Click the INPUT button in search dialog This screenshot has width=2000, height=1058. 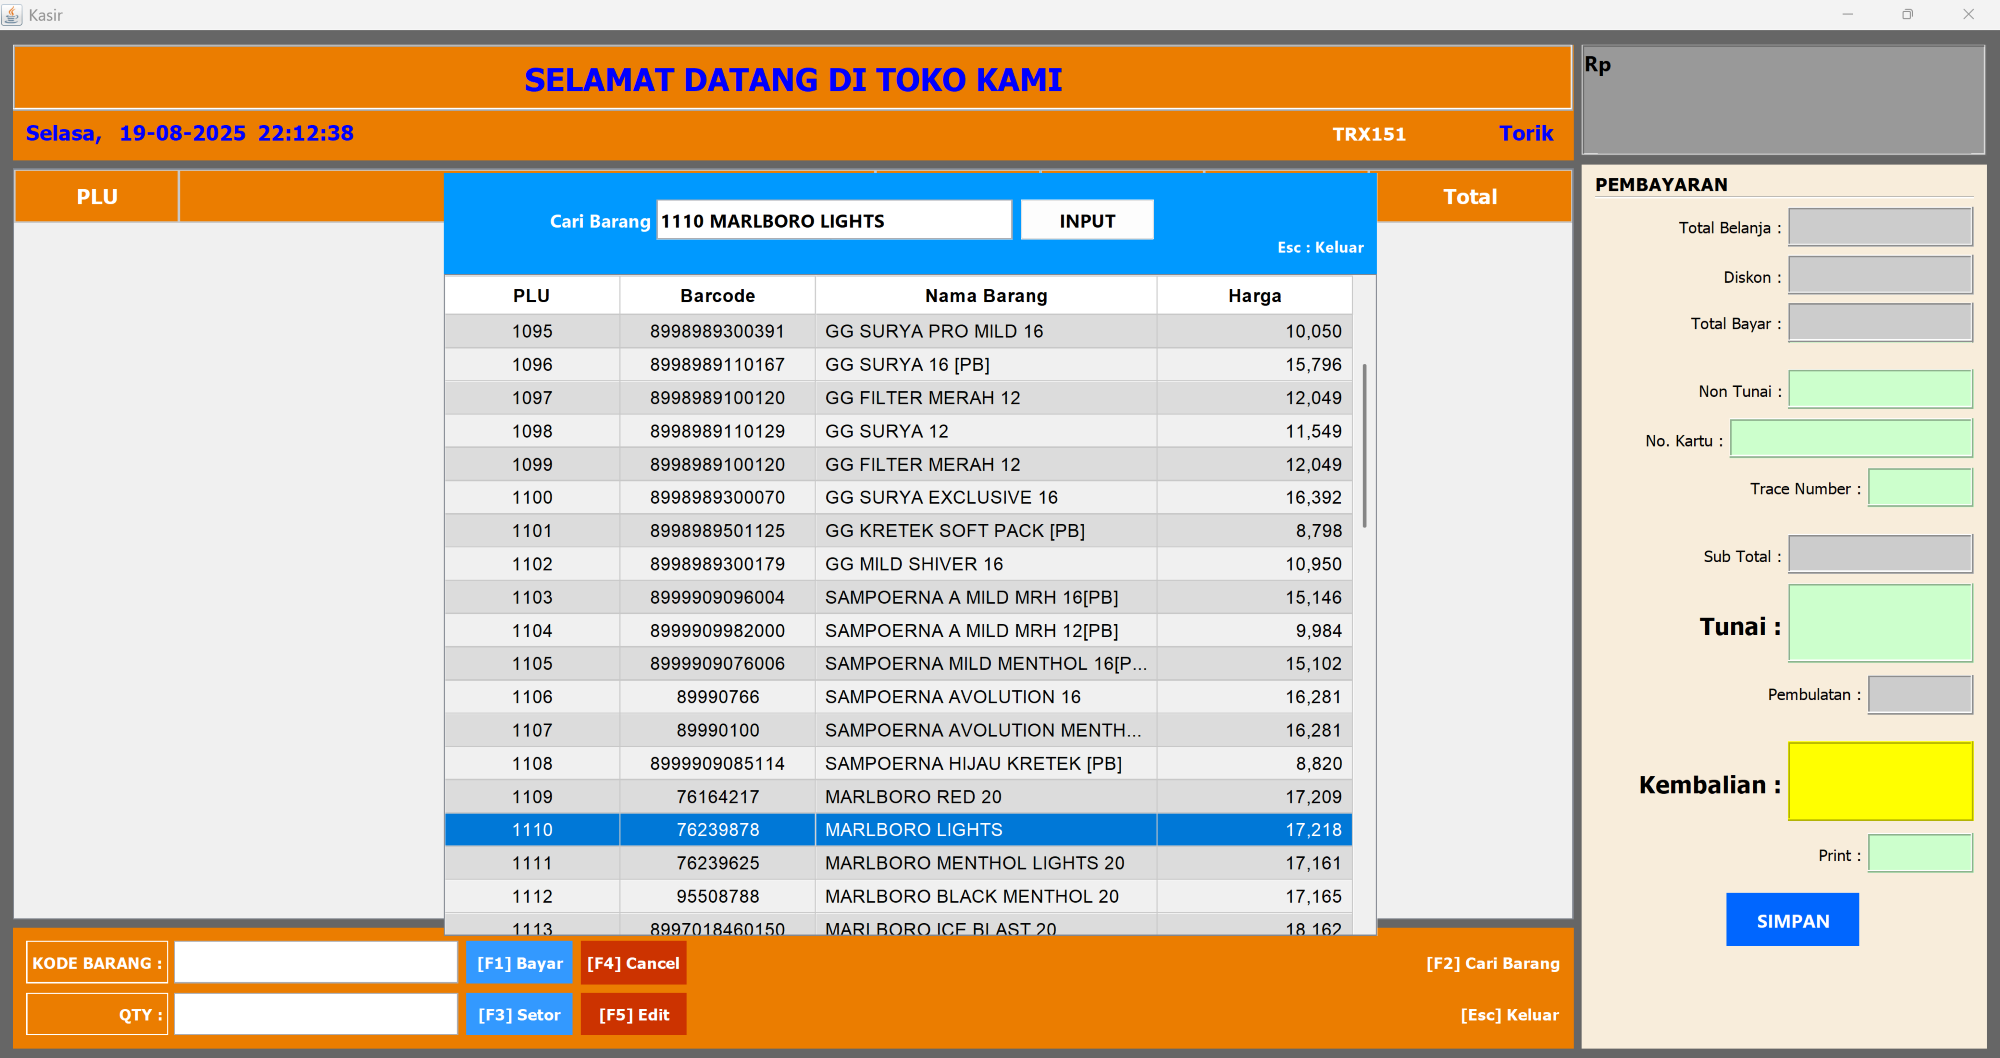pyautogui.click(x=1086, y=220)
